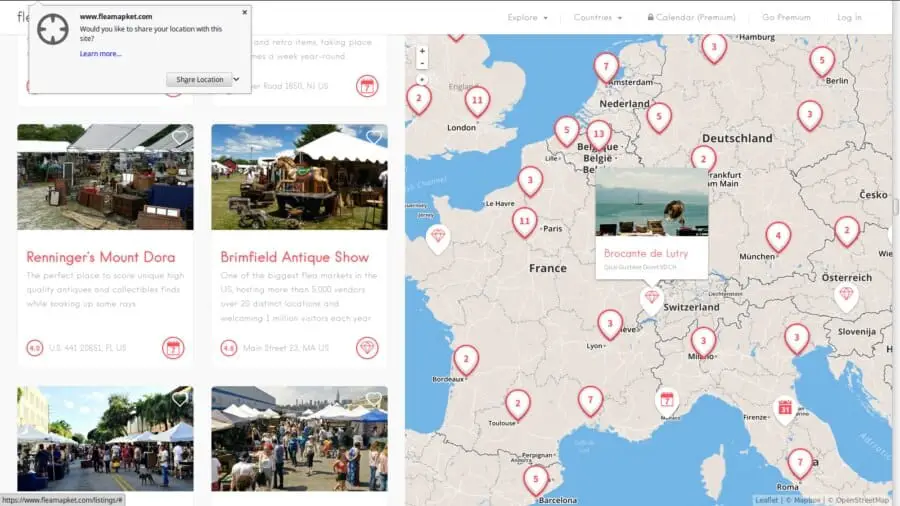Open cluster 11 marker near London
Screen dimensions: 900x506
point(477,102)
